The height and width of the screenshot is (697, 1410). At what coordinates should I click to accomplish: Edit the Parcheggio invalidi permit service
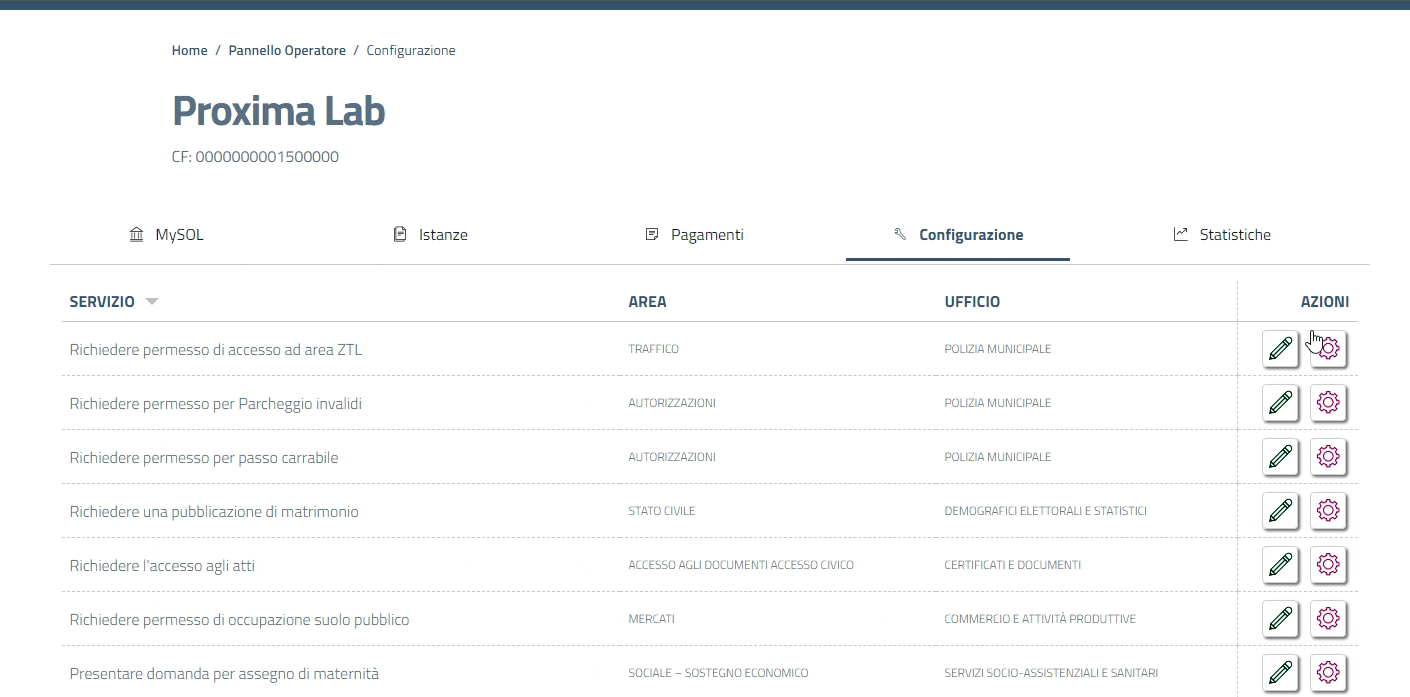tap(1280, 403)
